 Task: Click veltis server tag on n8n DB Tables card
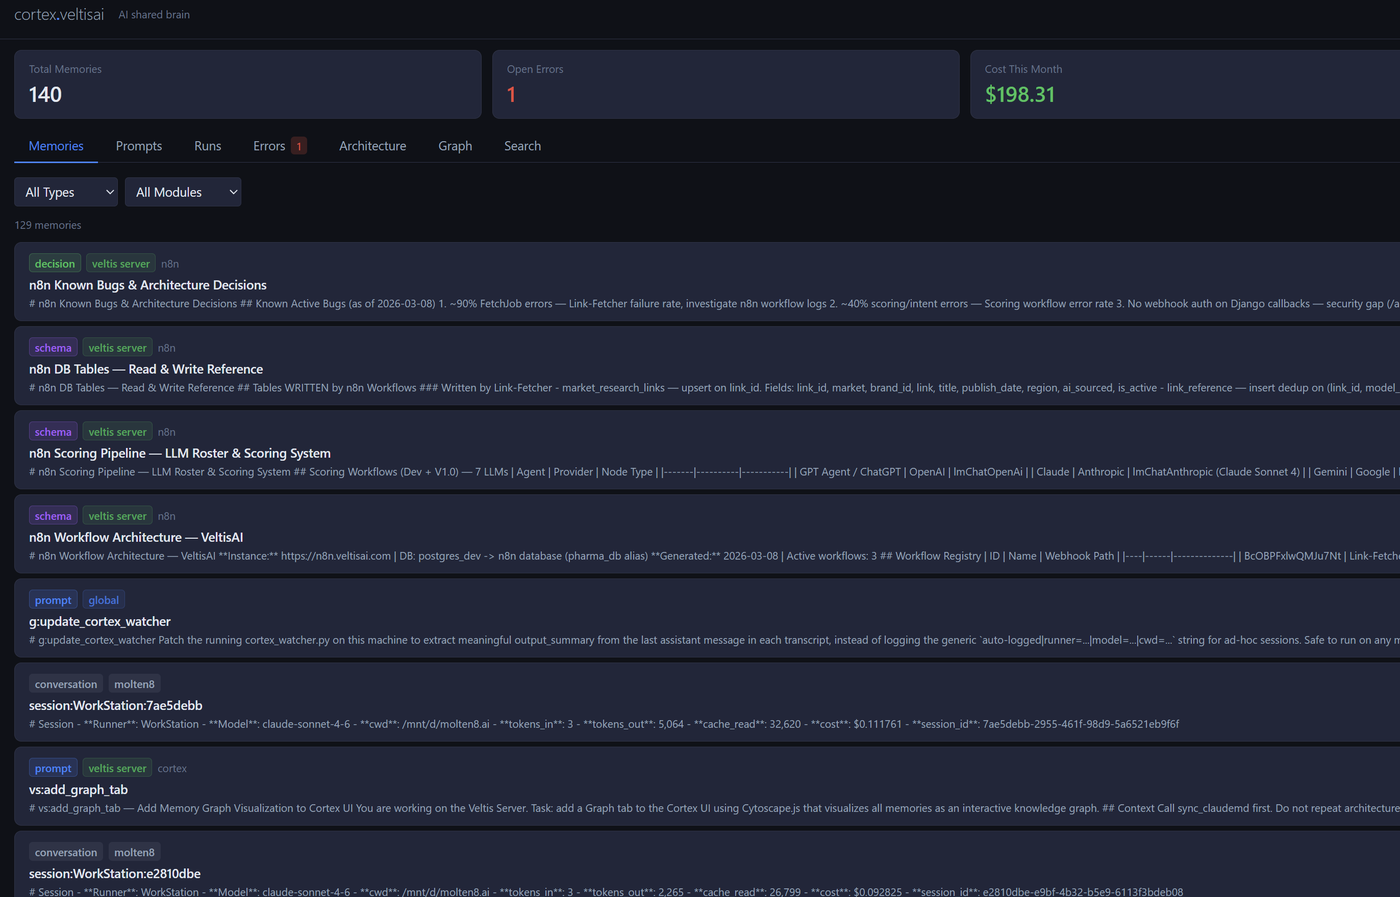click(117, 348)
